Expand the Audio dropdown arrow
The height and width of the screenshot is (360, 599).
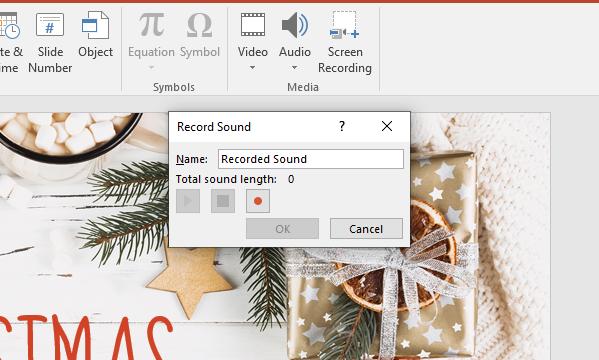tap(295, 68)
